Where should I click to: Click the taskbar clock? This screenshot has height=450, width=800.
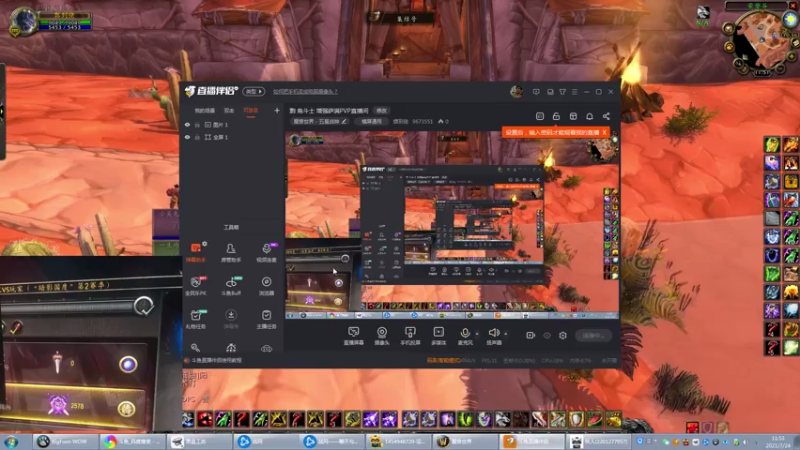778,441
